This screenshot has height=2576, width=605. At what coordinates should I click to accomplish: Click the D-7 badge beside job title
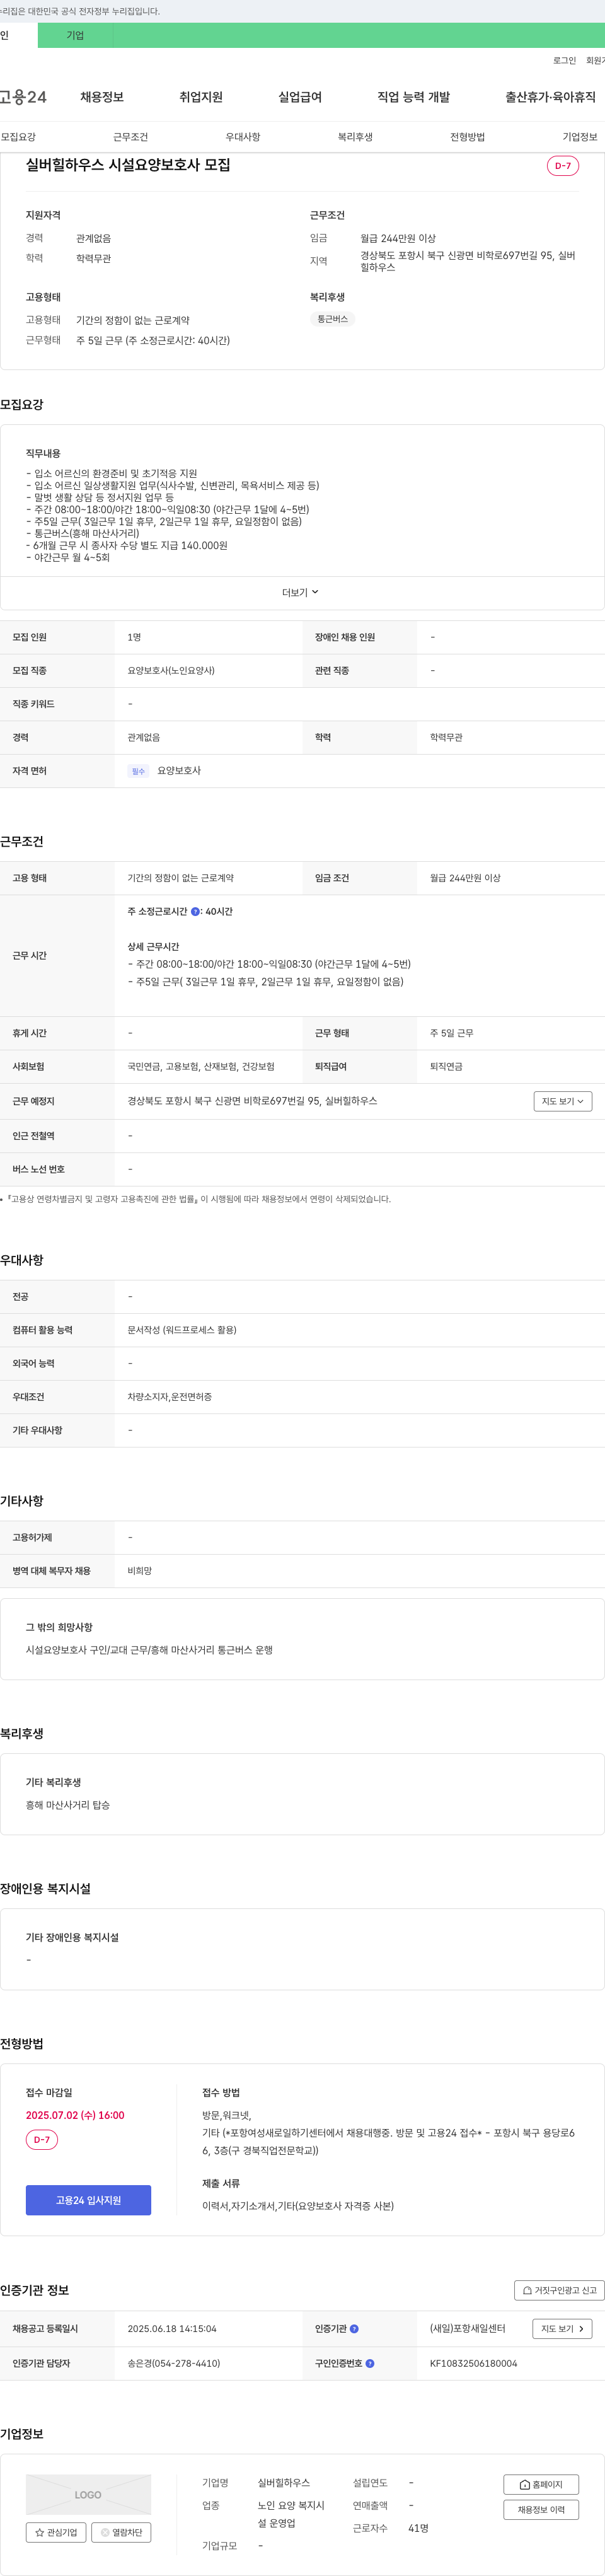click(x=563, y=166)
